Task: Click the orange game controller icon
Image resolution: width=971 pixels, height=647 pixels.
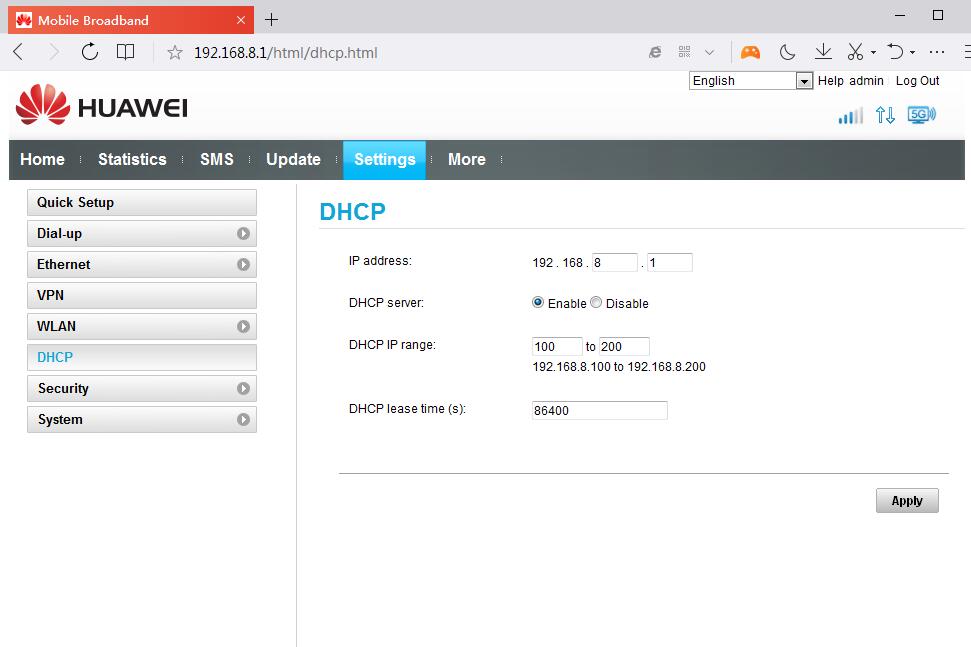Action: 750,52
